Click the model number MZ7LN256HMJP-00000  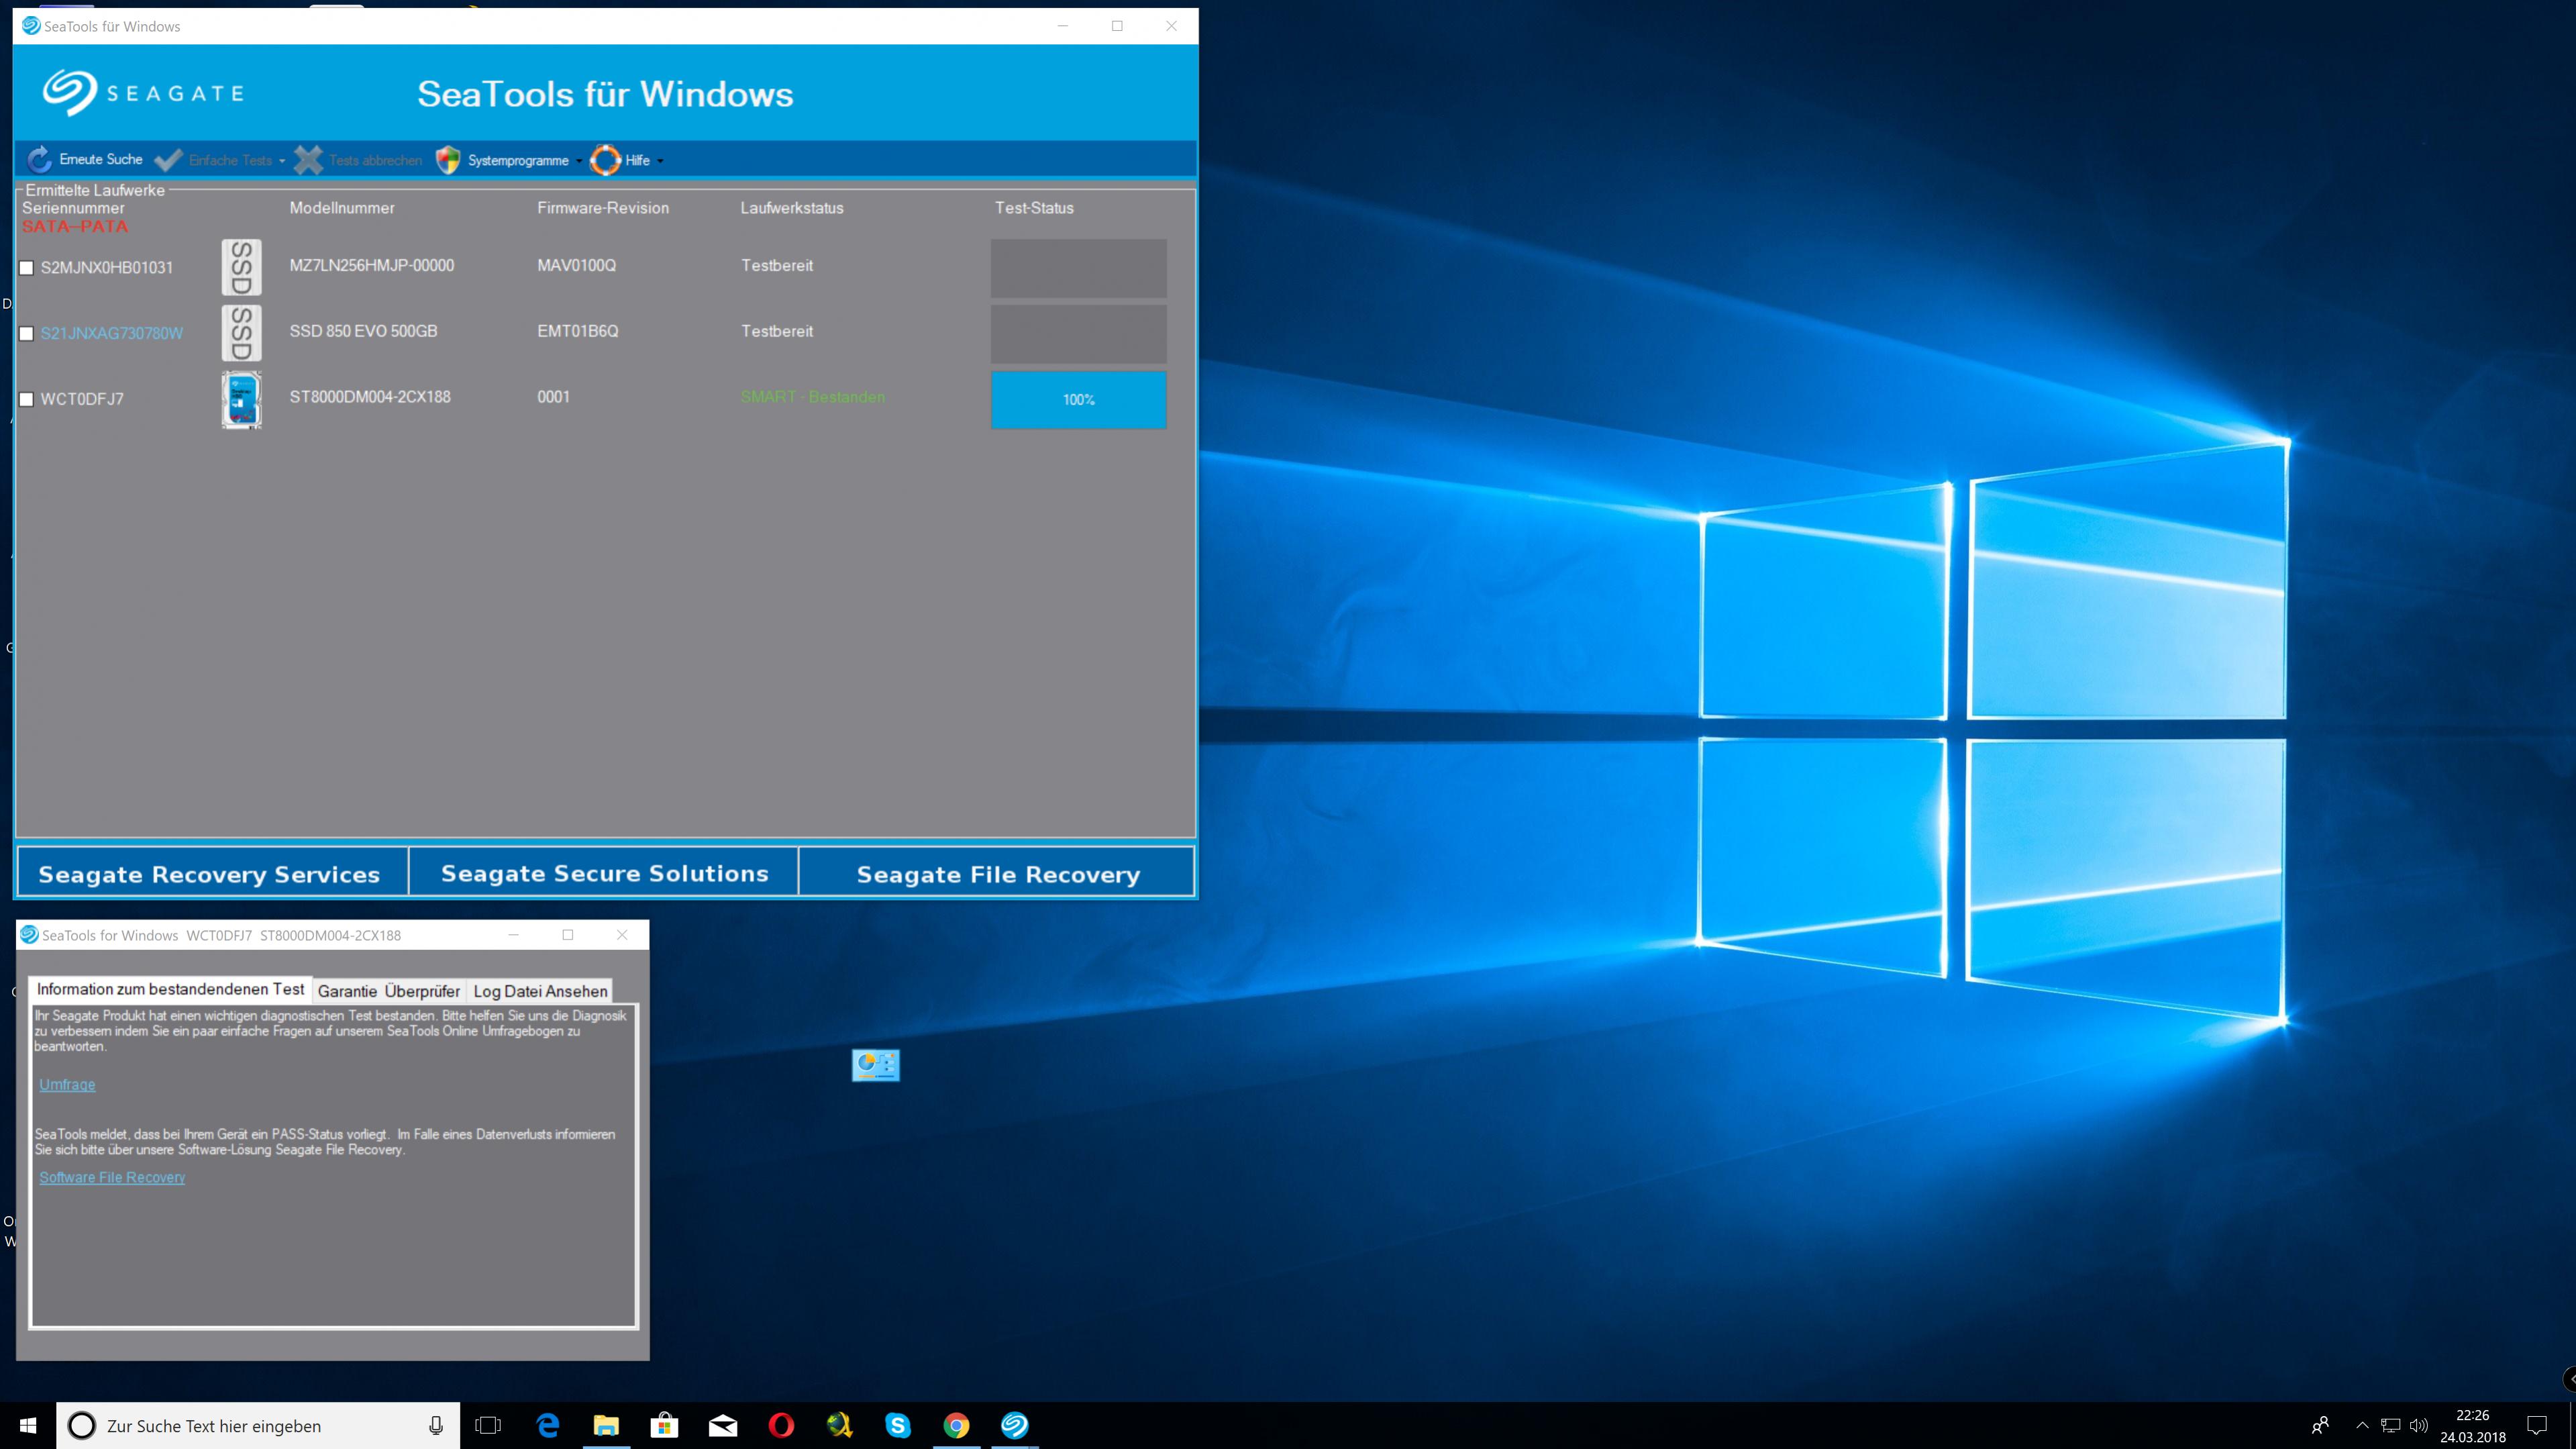372,266
